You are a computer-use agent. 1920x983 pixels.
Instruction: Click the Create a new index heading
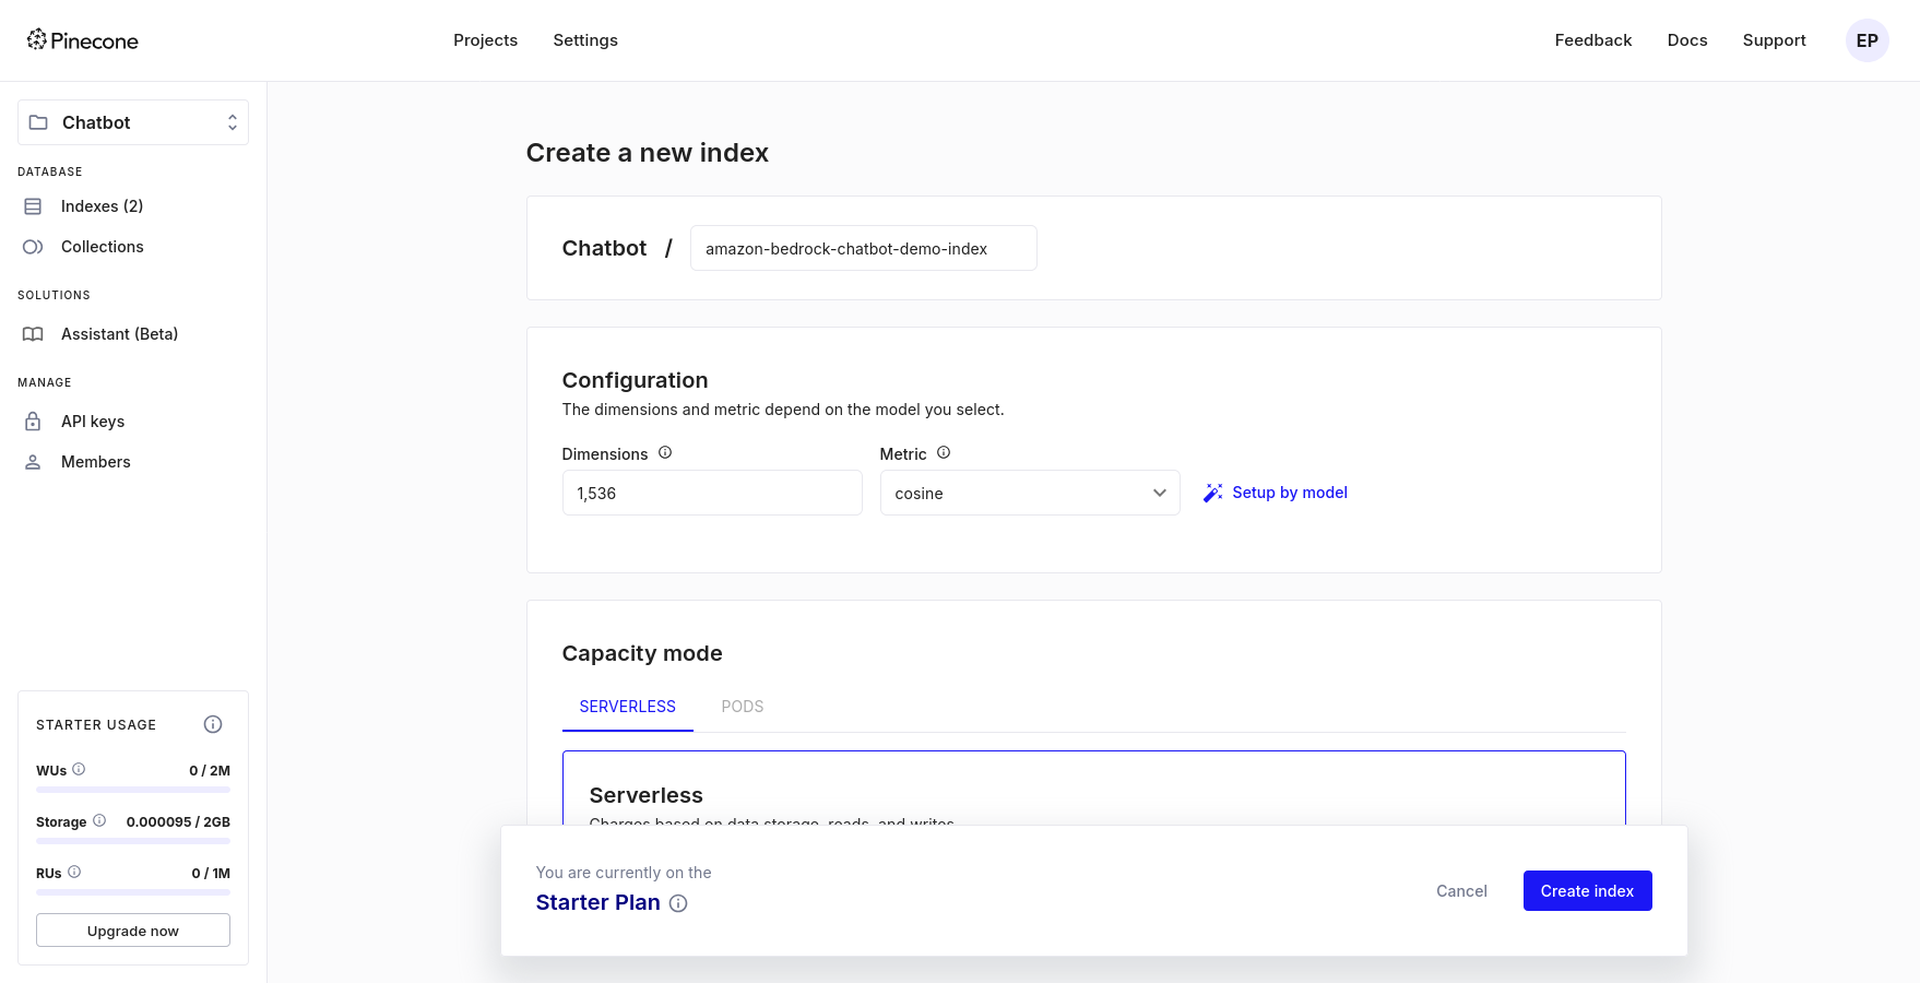coord(647,152)
